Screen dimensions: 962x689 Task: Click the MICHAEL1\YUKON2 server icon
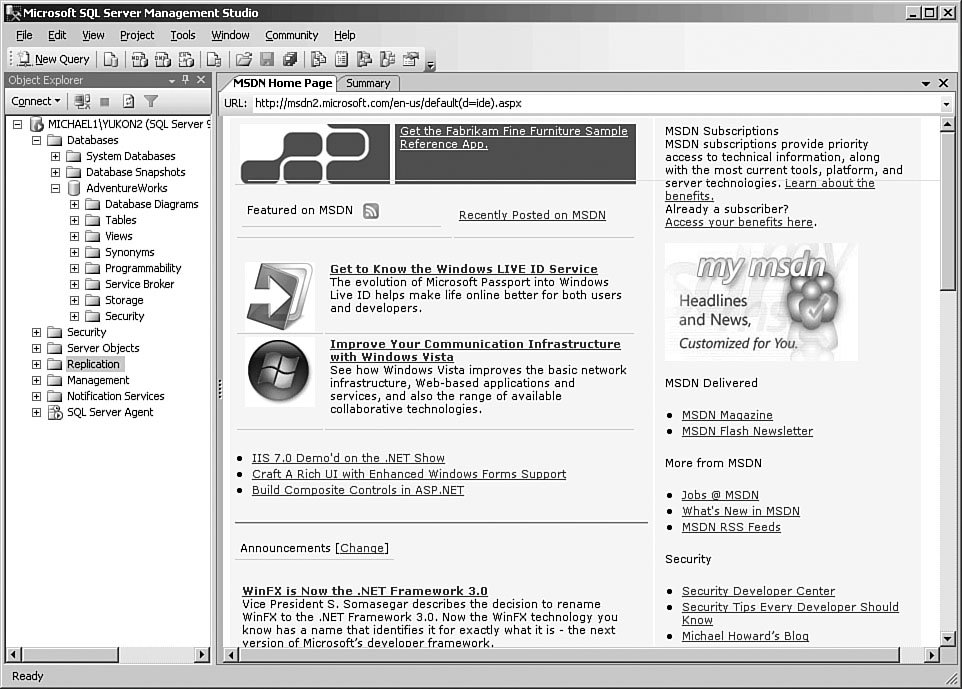coord(36,124)
